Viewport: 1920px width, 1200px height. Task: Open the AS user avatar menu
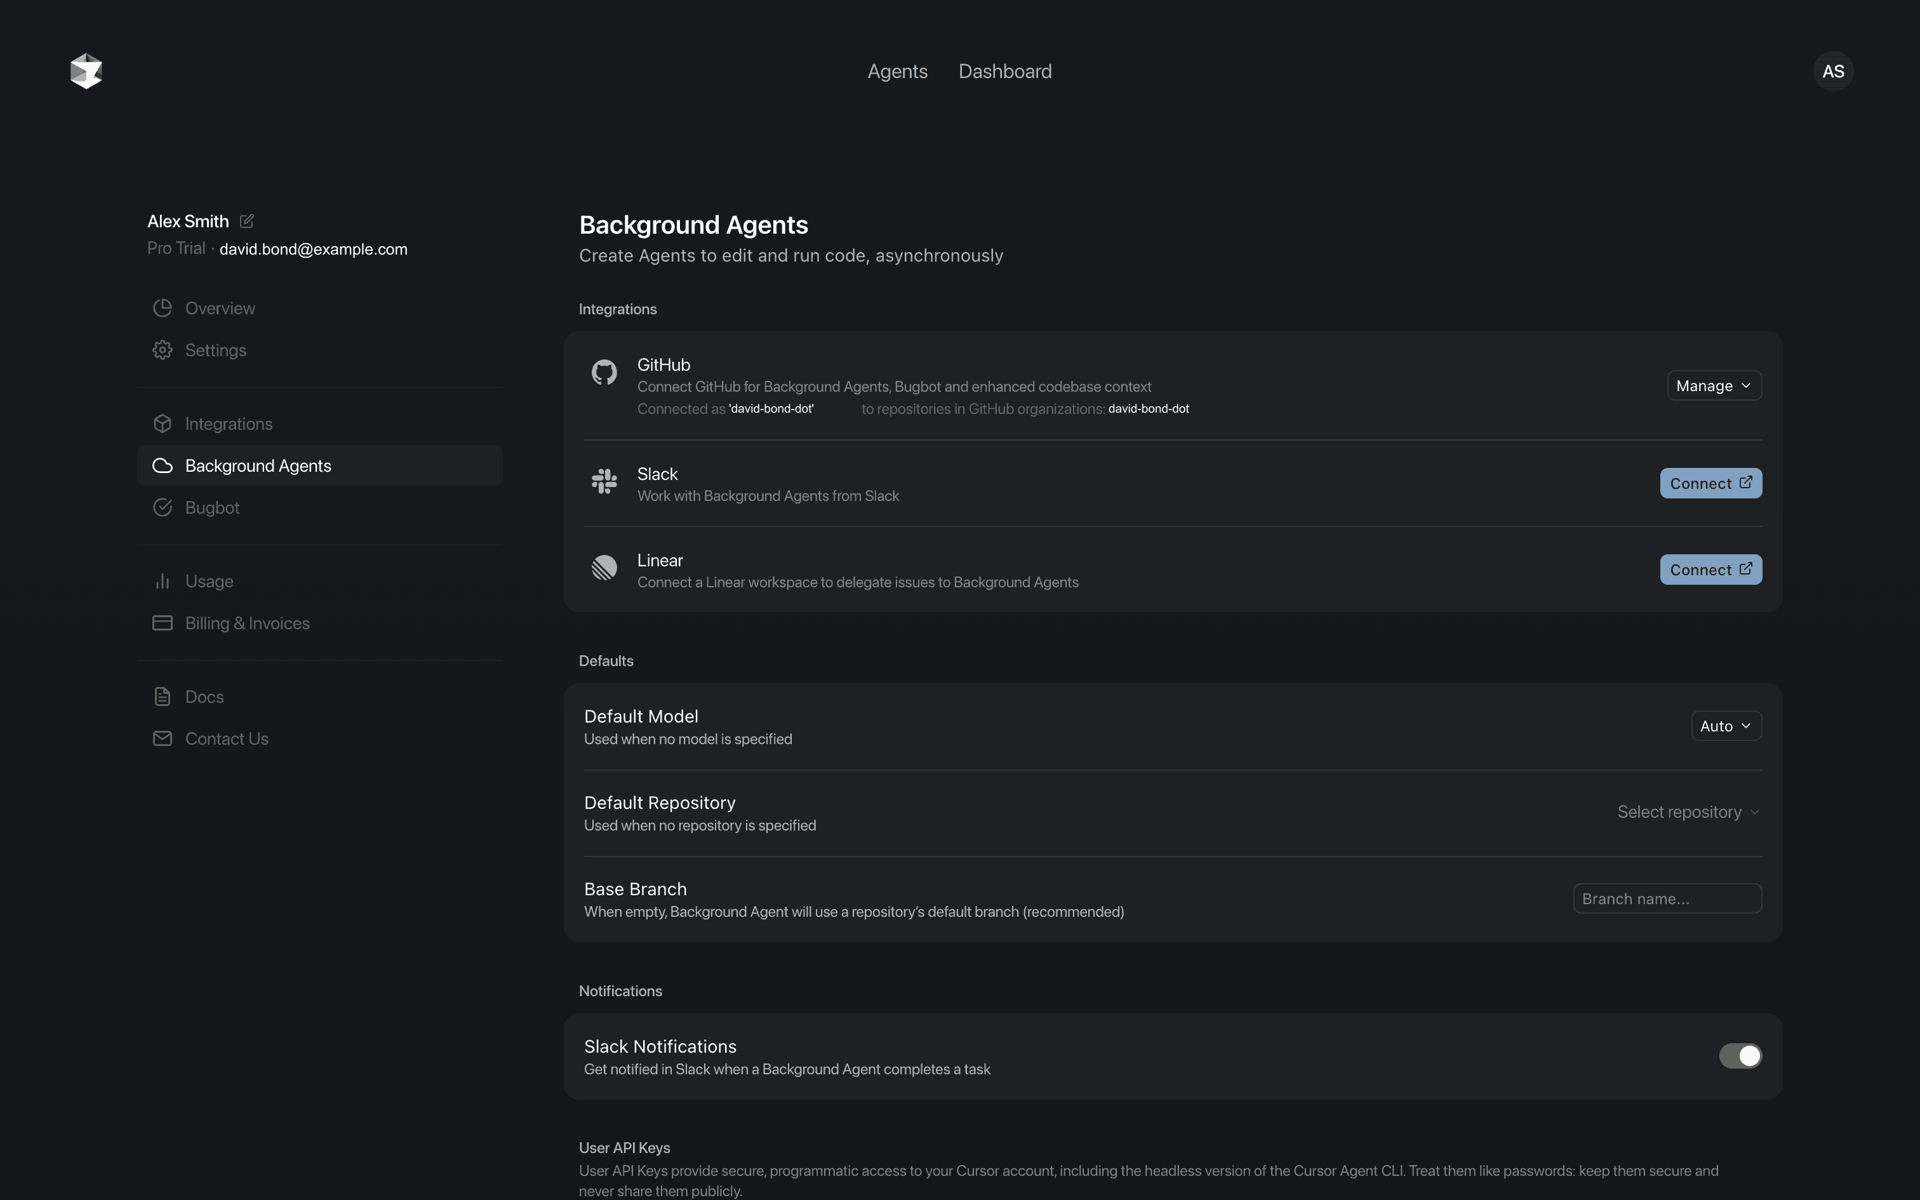(x=1833, y=71)
